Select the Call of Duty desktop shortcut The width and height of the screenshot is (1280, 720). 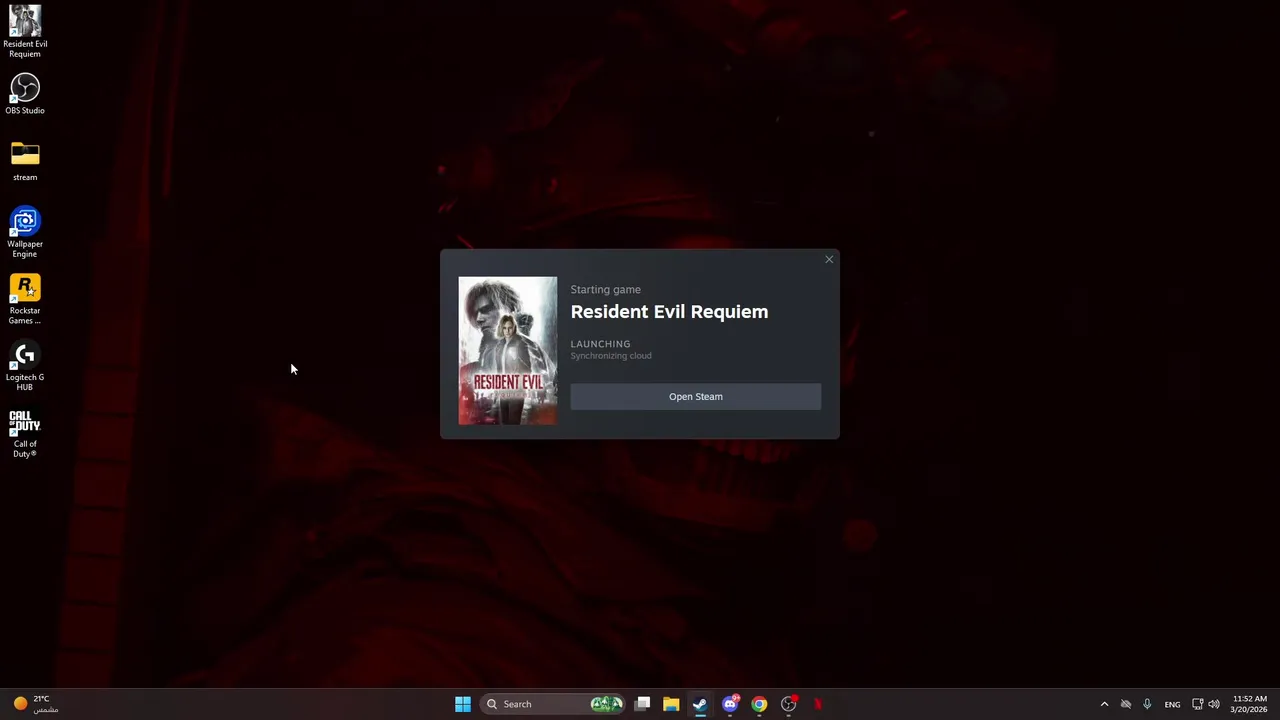[25, 433]
